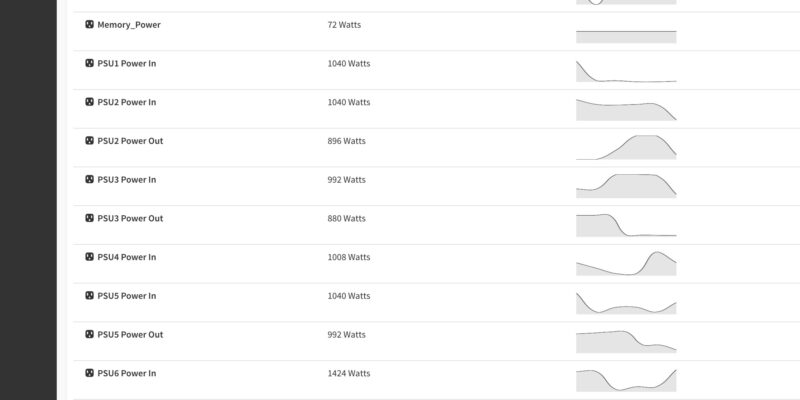
Task: Open the Memory_Power sensor label
Action: [129, 24]
